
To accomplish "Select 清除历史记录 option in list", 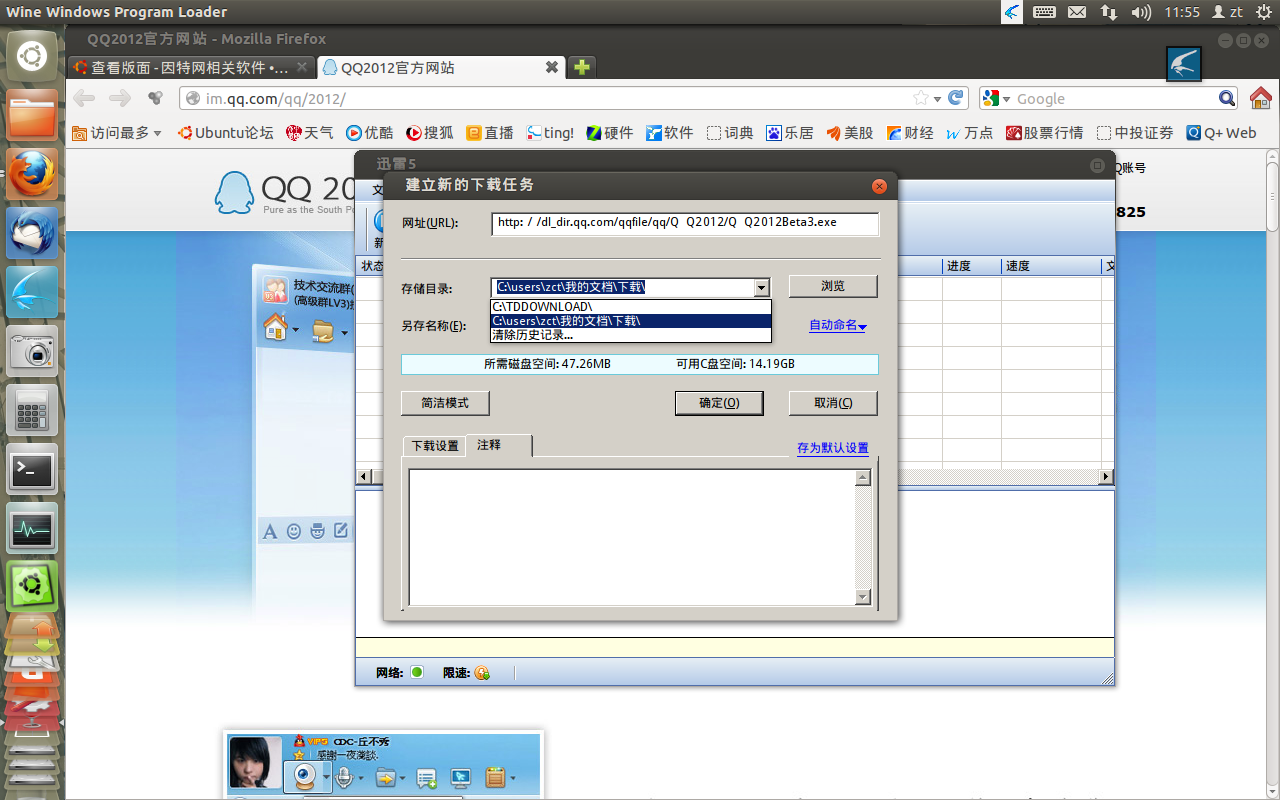I will 631,334.
